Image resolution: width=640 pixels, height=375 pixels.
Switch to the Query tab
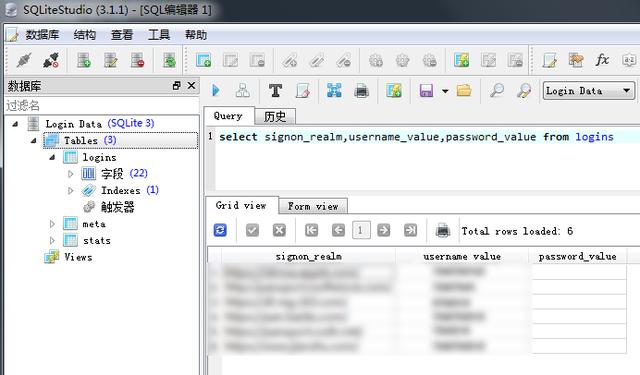pyautogui.click(x=228, y=116)
